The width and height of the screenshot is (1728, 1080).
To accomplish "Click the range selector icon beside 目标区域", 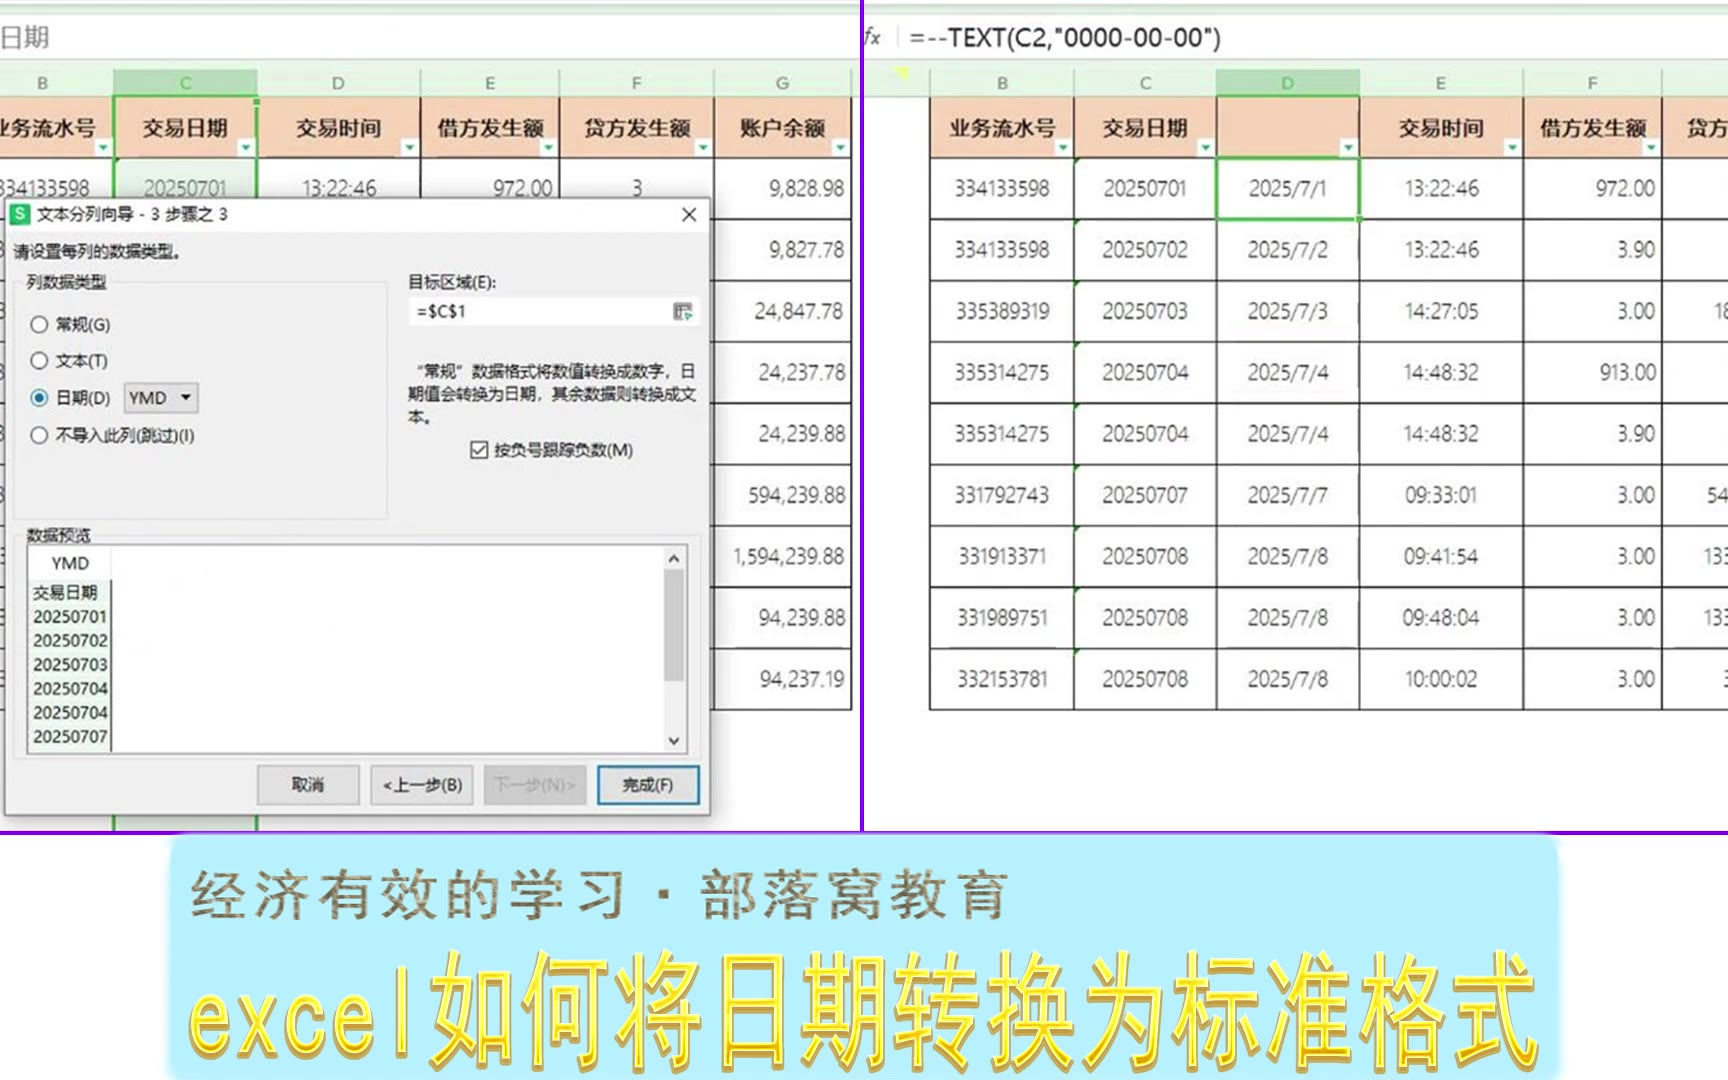I will click(x=683, y=312).
